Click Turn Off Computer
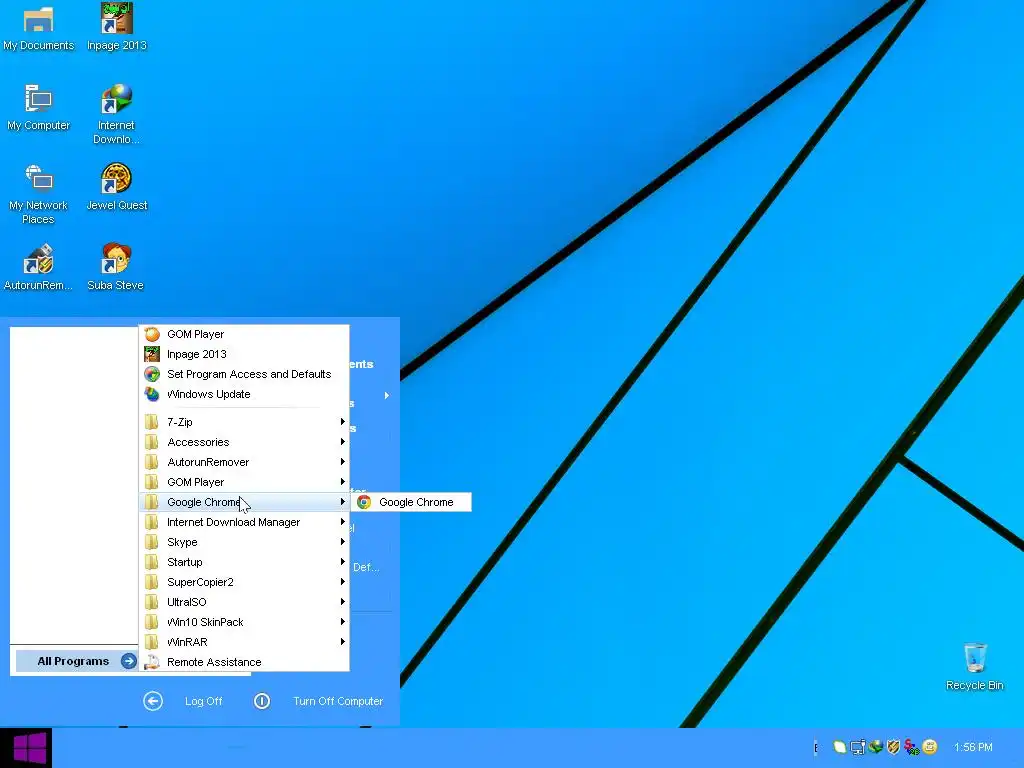The height and width of the screenshot is (768, 1024). [x=318, y=701]
